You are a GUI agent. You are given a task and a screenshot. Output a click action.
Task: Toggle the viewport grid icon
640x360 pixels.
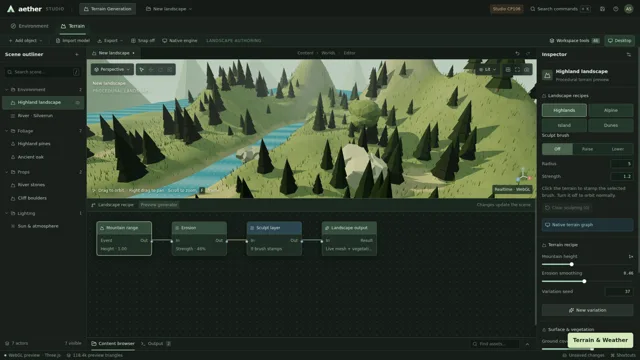(508, 69)
